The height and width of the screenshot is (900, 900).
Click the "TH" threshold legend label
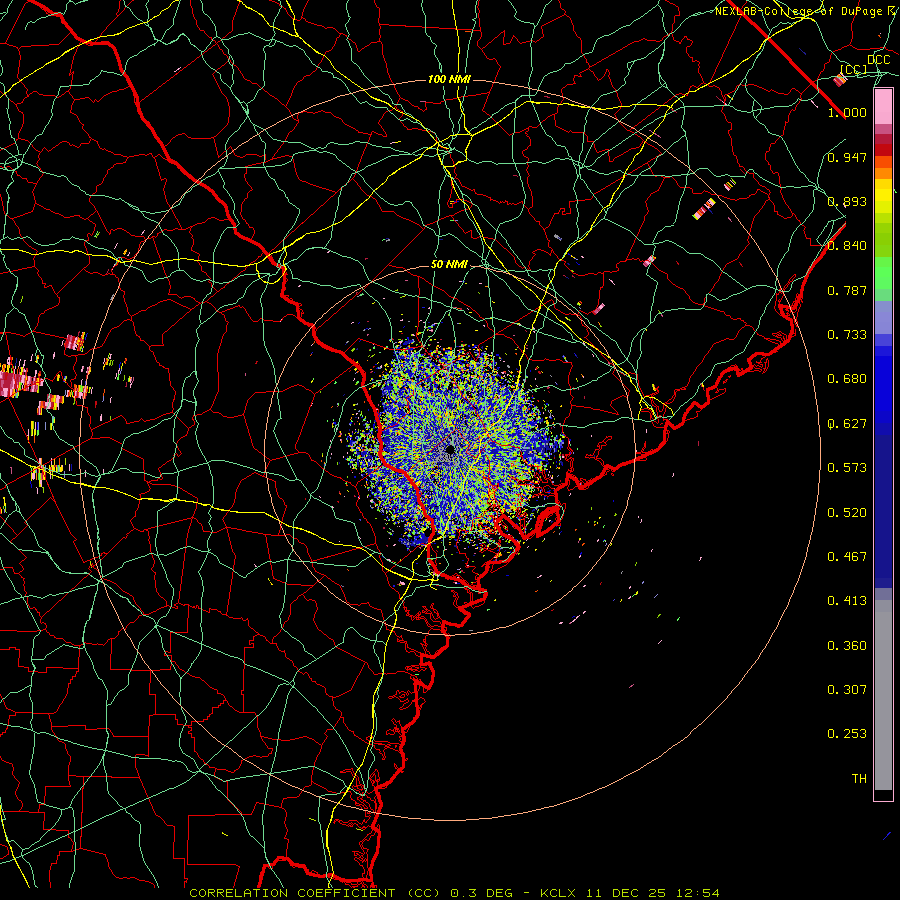[859, 779]
